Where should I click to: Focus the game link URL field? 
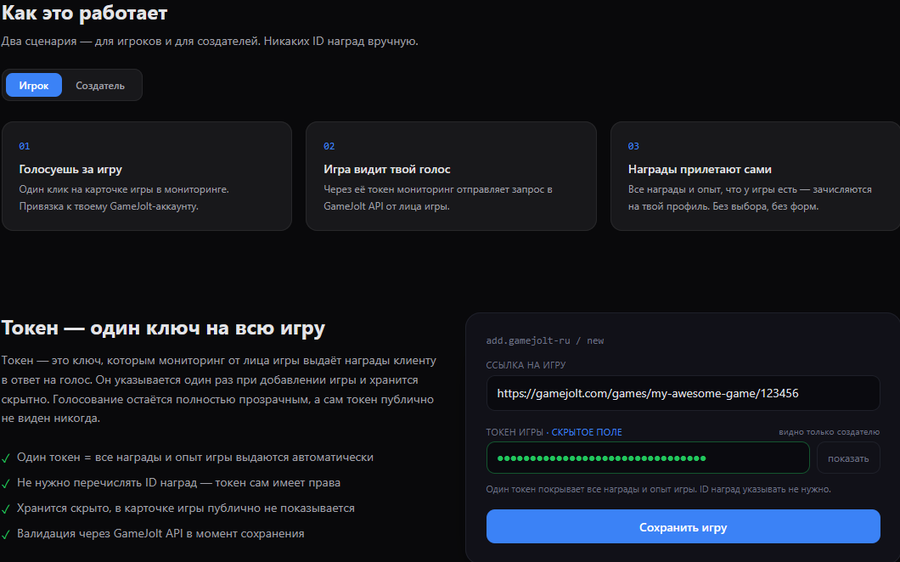click(683, 393)
